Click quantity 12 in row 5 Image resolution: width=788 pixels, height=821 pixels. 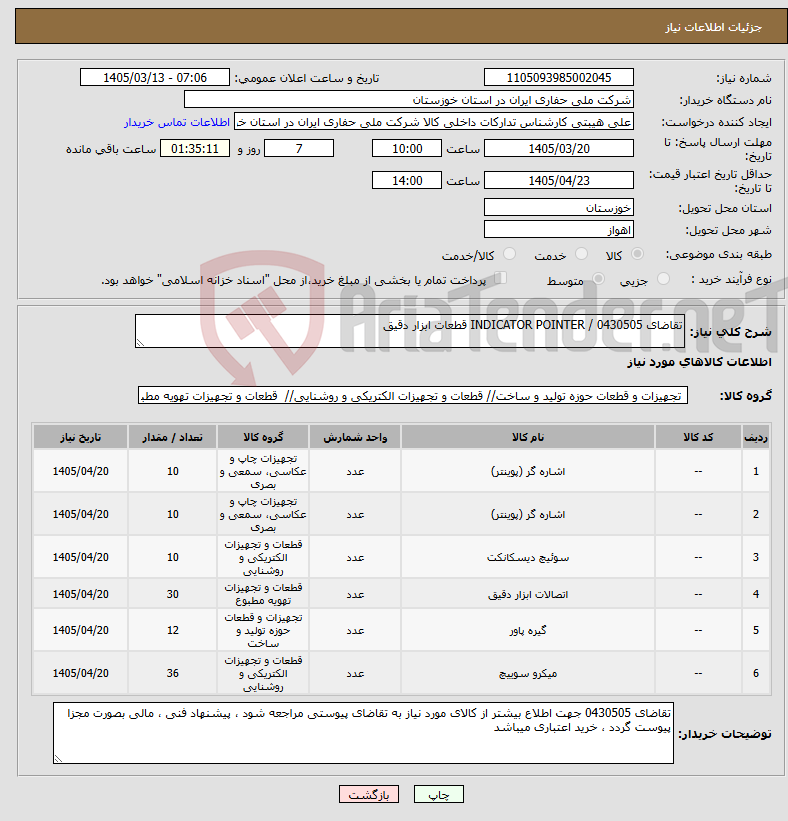tap(173, 630)
